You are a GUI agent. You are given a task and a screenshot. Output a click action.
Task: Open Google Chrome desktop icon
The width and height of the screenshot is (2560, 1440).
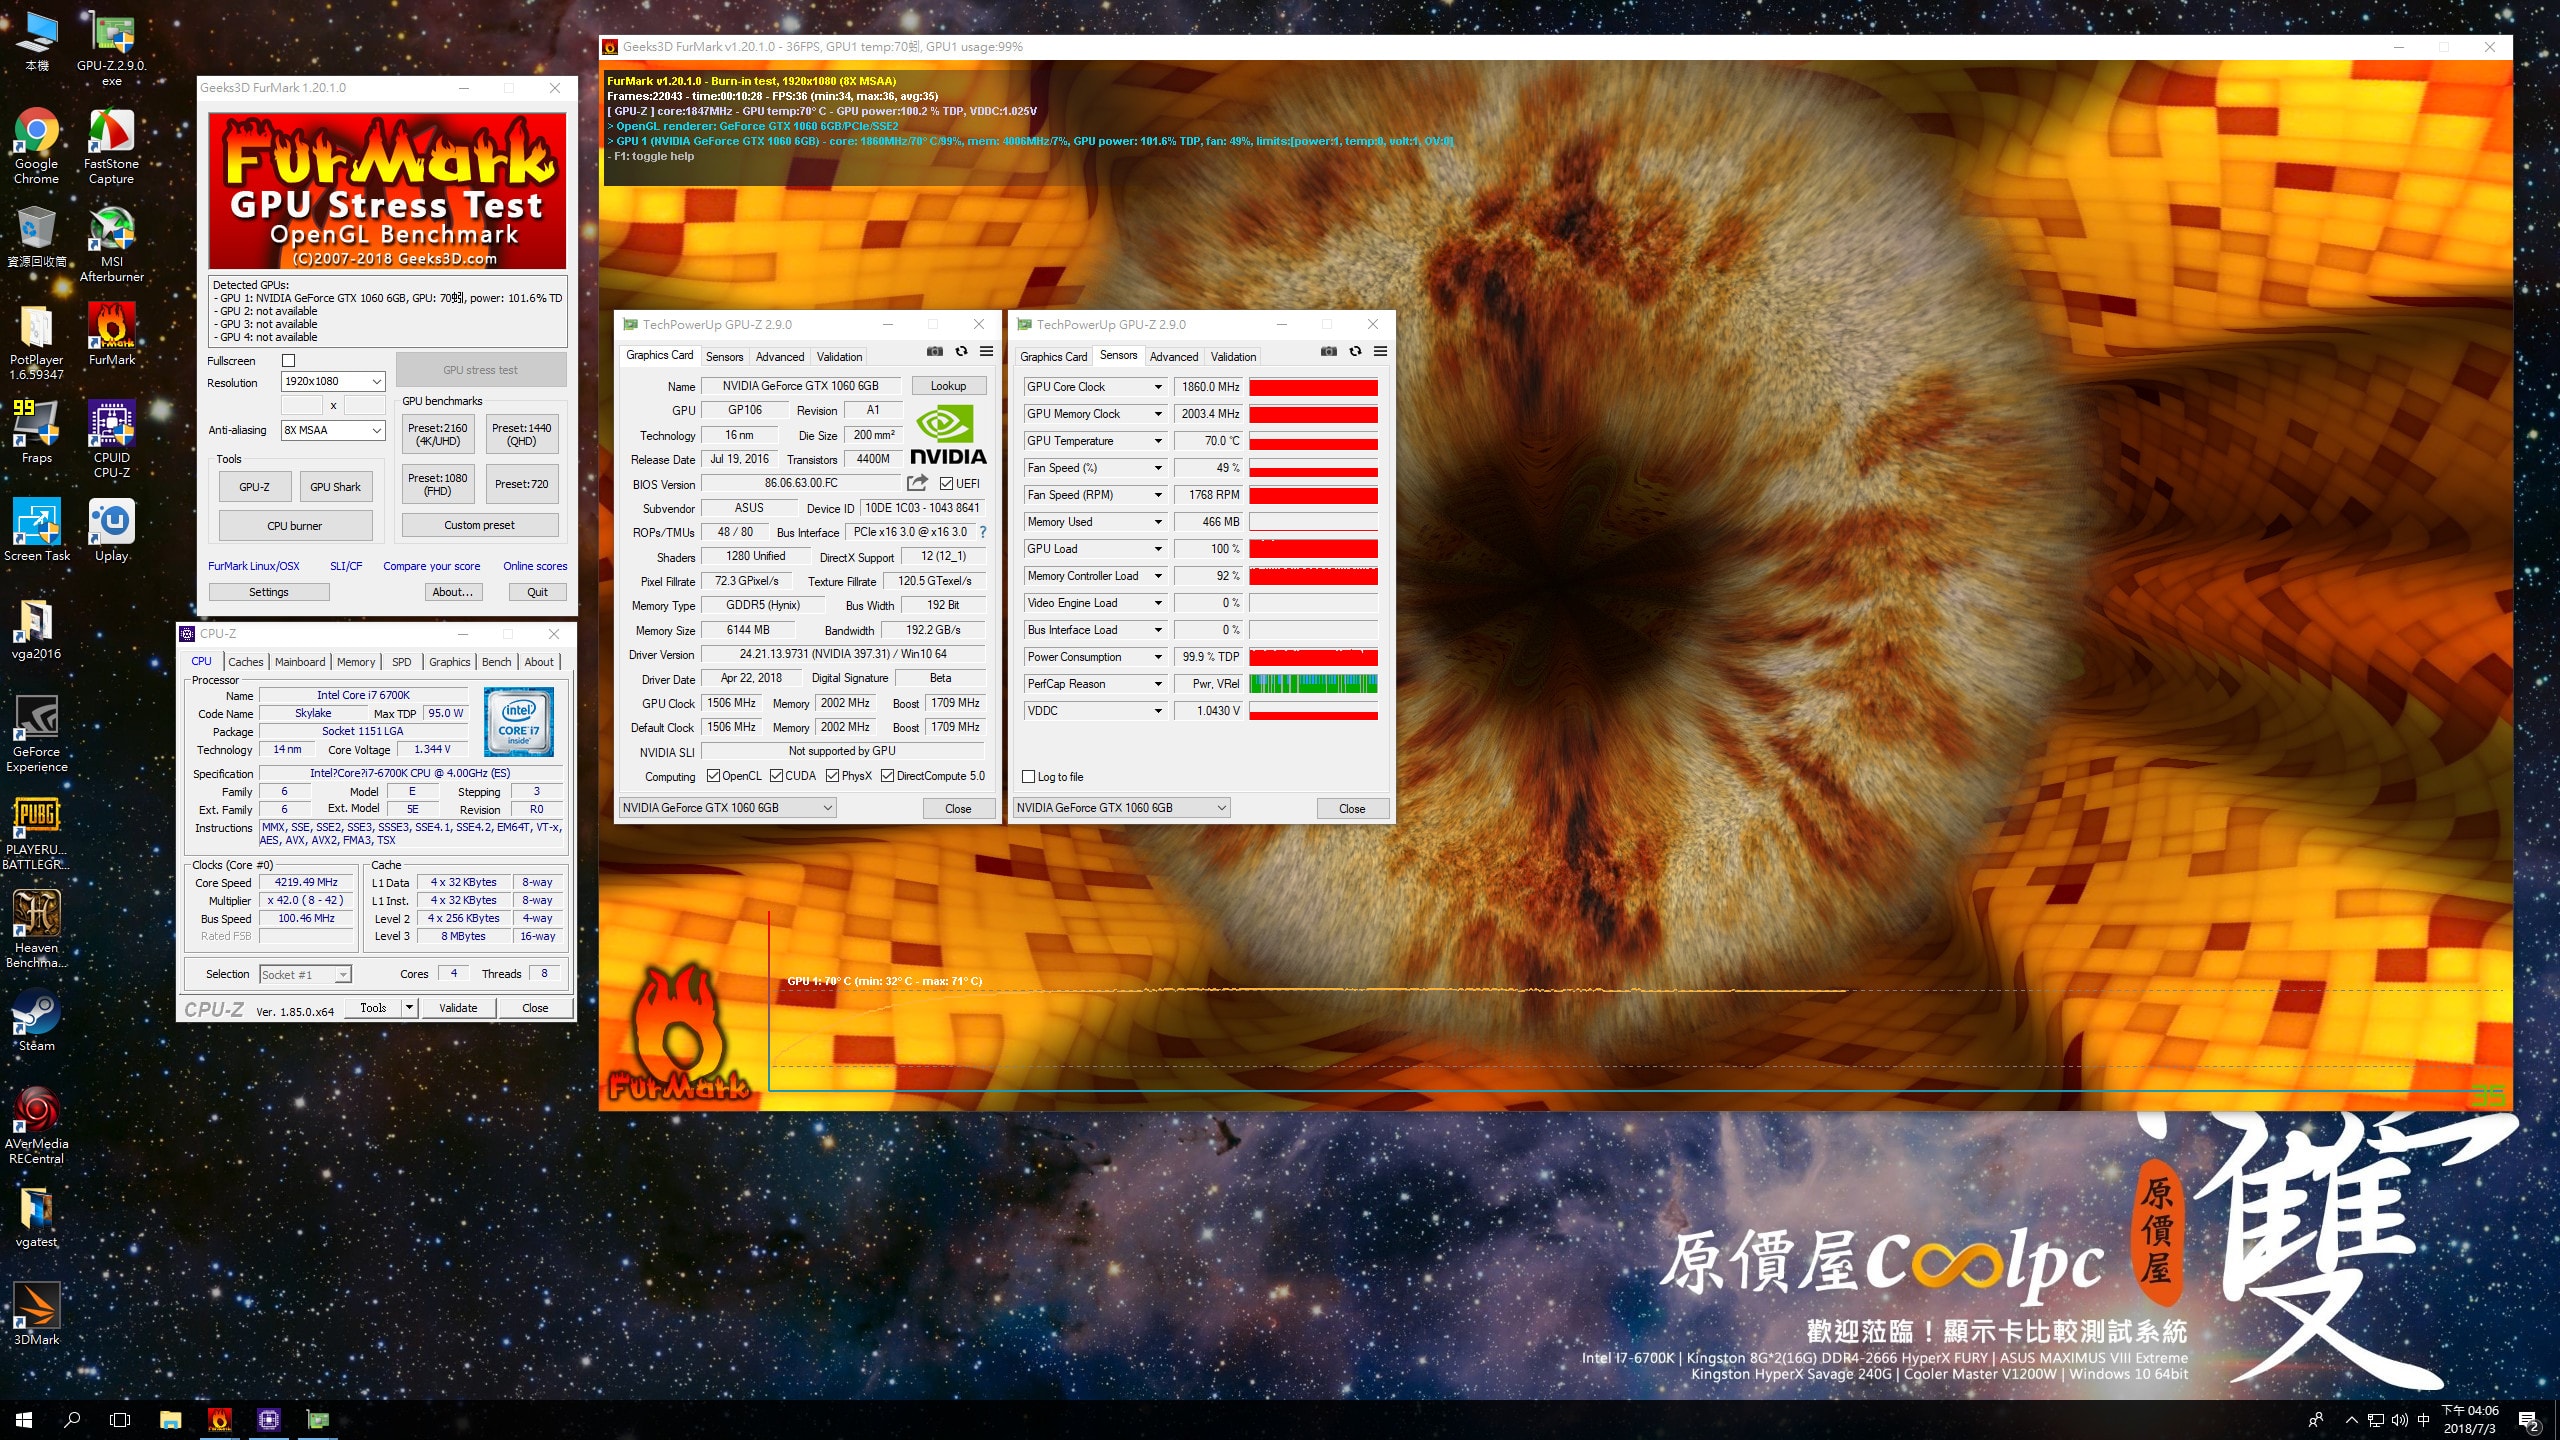pos(36,146)
